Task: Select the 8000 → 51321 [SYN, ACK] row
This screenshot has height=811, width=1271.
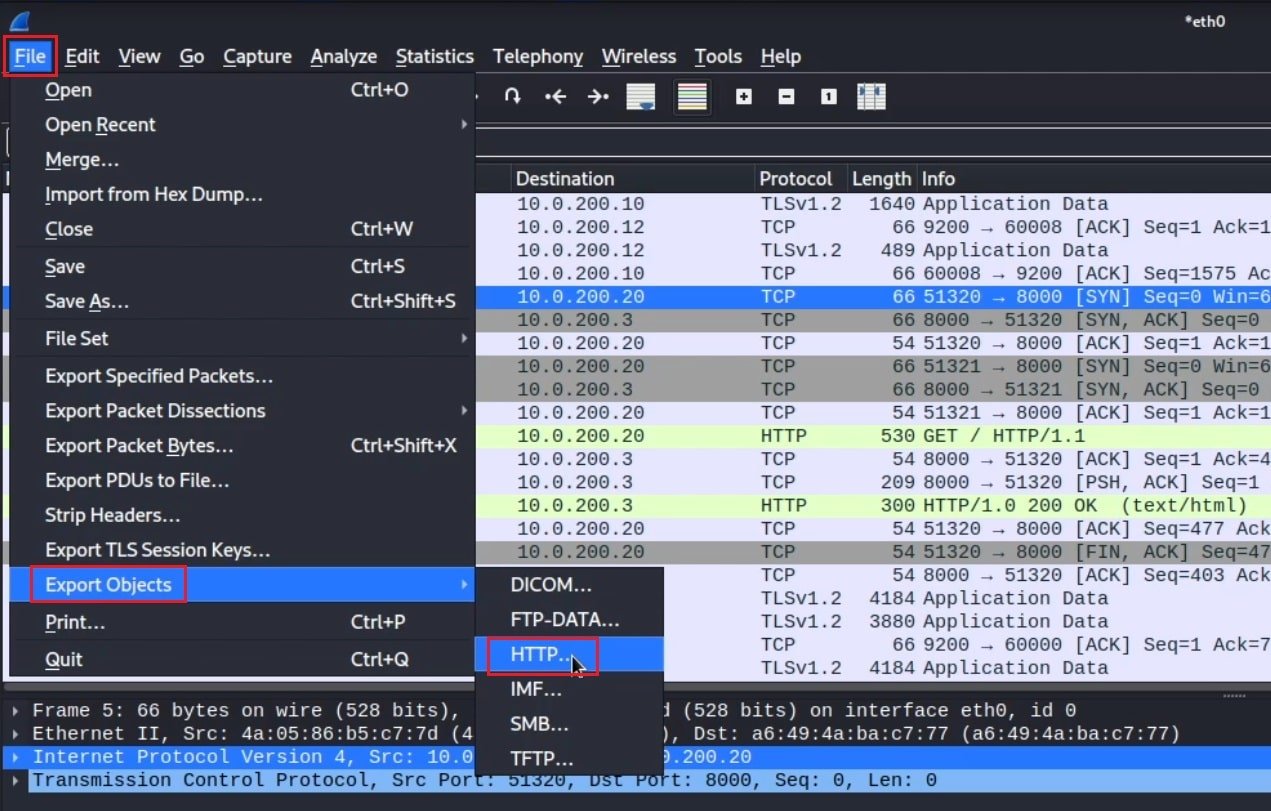Action: [873, 390]
